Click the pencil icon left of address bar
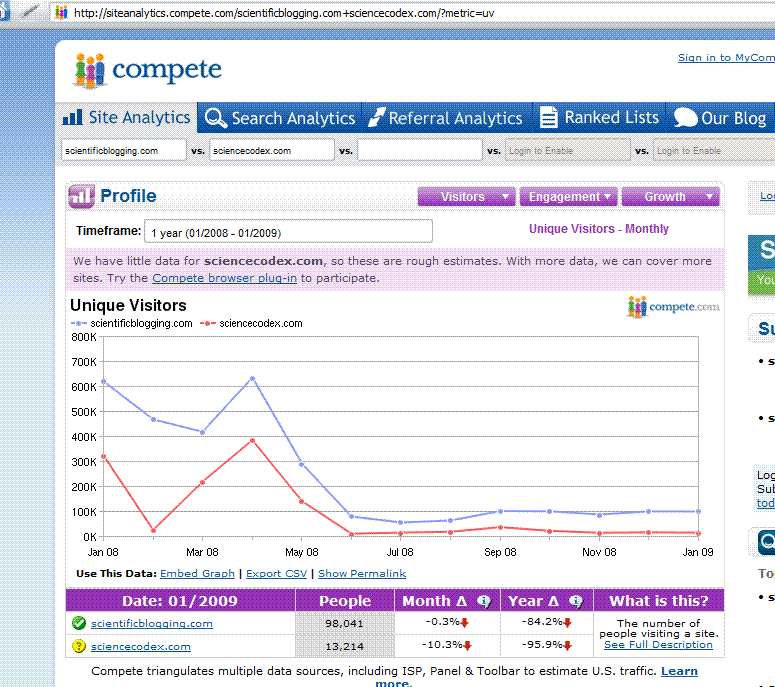Viewport: 775px width, 687px height. coord(30,10)
